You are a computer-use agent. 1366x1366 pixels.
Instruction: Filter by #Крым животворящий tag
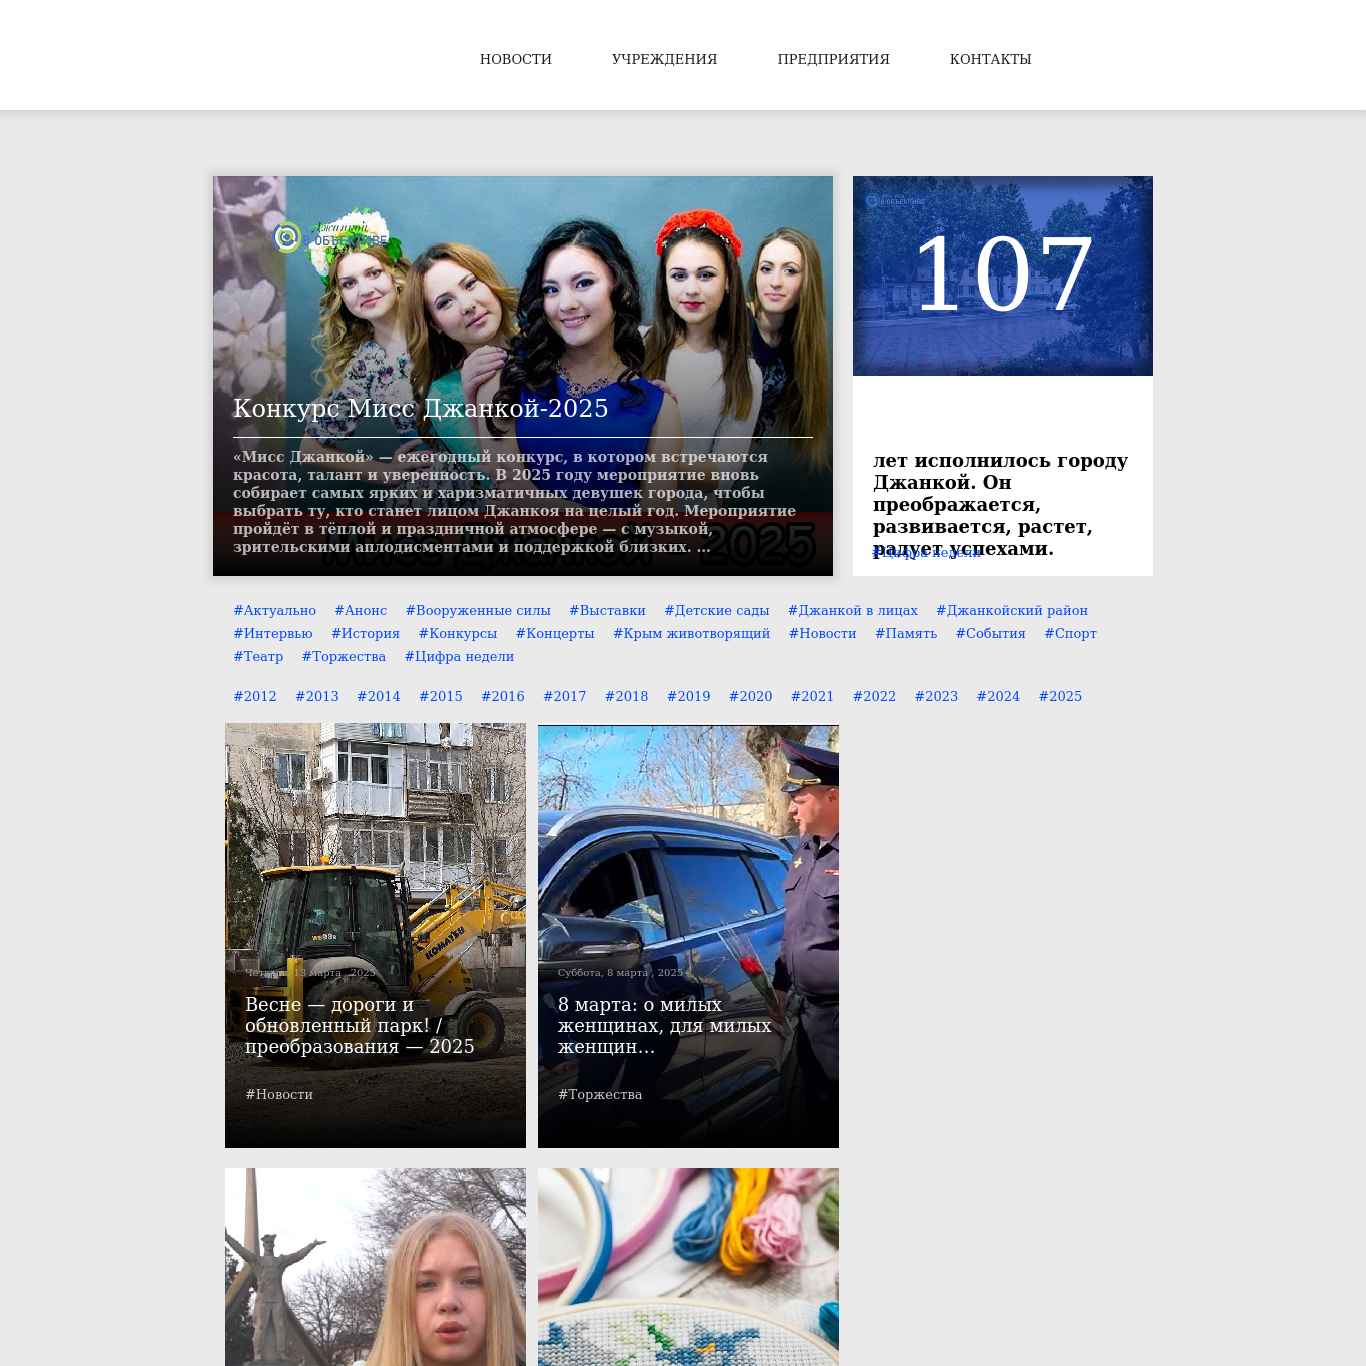tap(692, 633)
